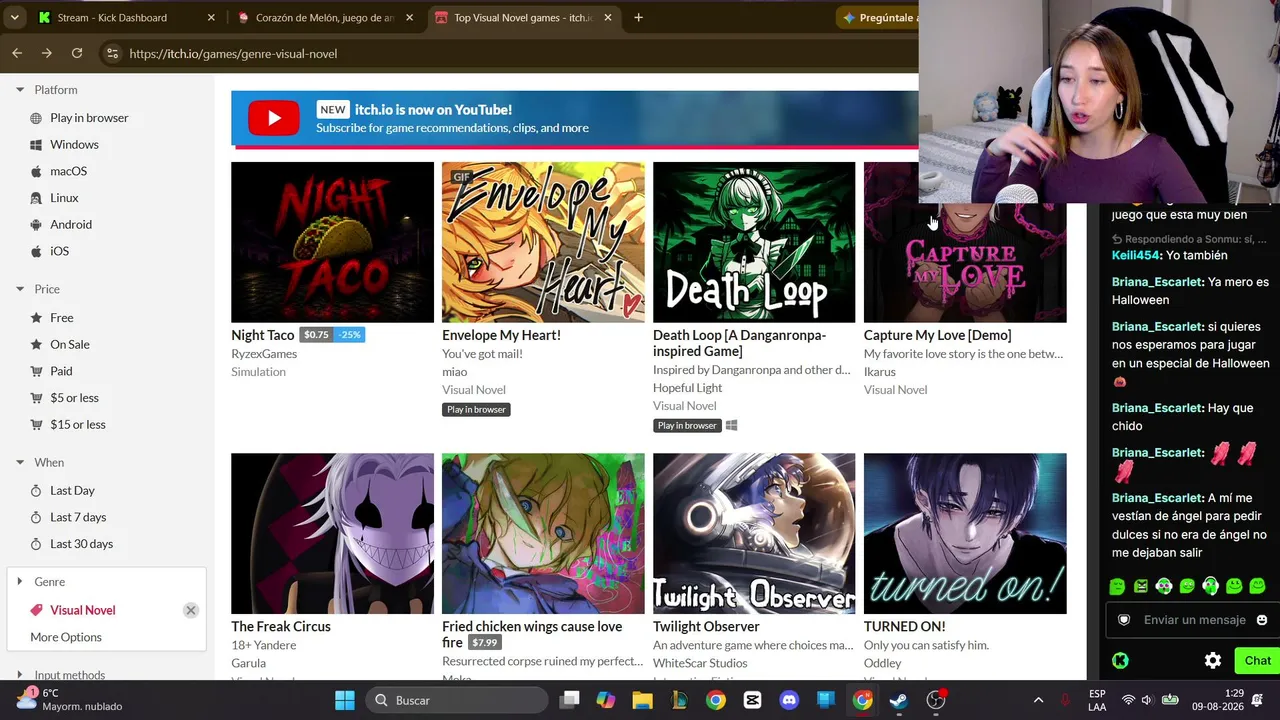Click the Kick points icon below chat

click(x=1120, y=660)
